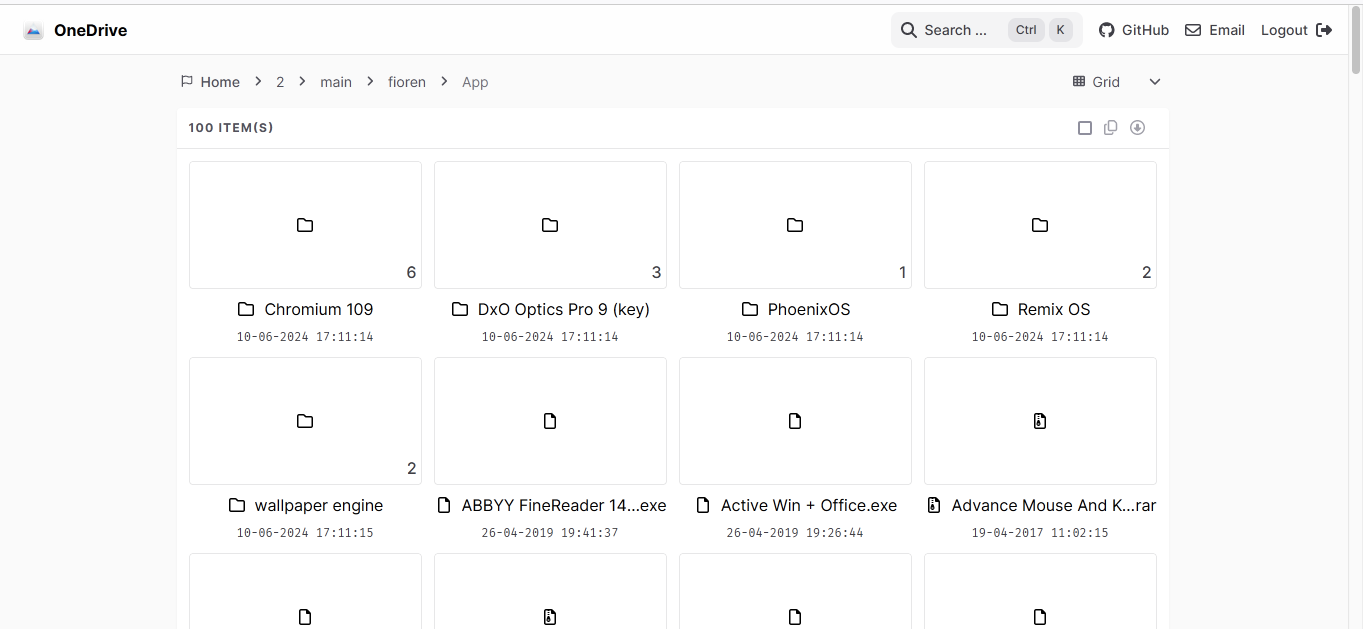Click the download selected files icon
The image size is (1363, 629).
click(x=1137, y=127)
